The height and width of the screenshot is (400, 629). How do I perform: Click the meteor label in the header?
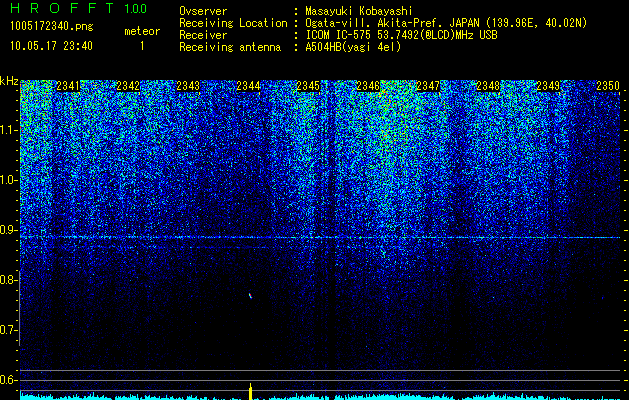click(x=142, y=31)
